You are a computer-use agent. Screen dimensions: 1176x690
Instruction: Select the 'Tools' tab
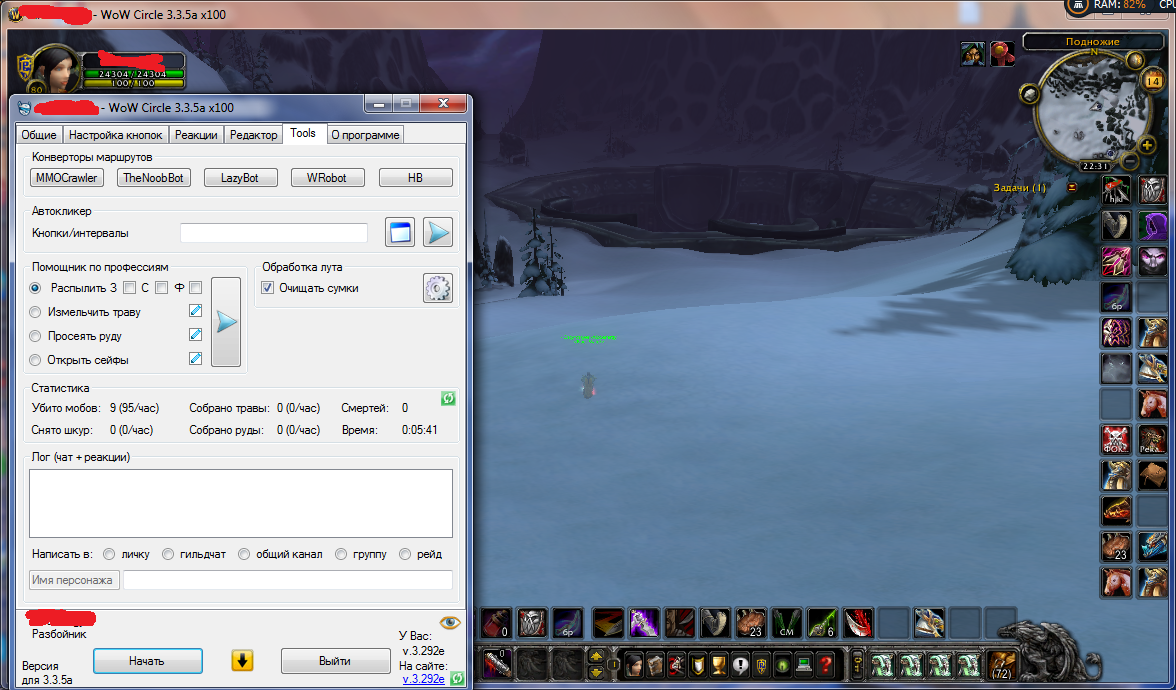pos(304,134)
